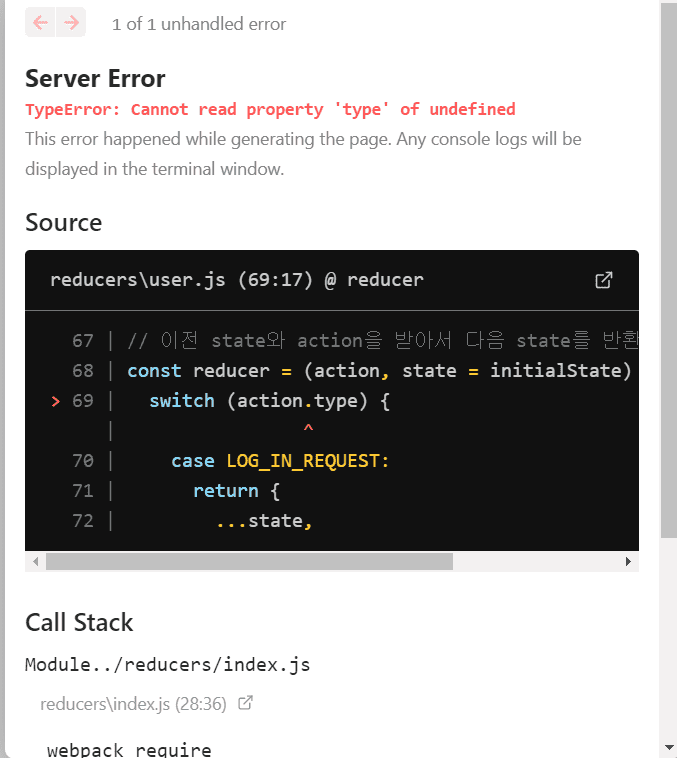Click down arrow of page vertical scrollbar

[x=669, y=747]
